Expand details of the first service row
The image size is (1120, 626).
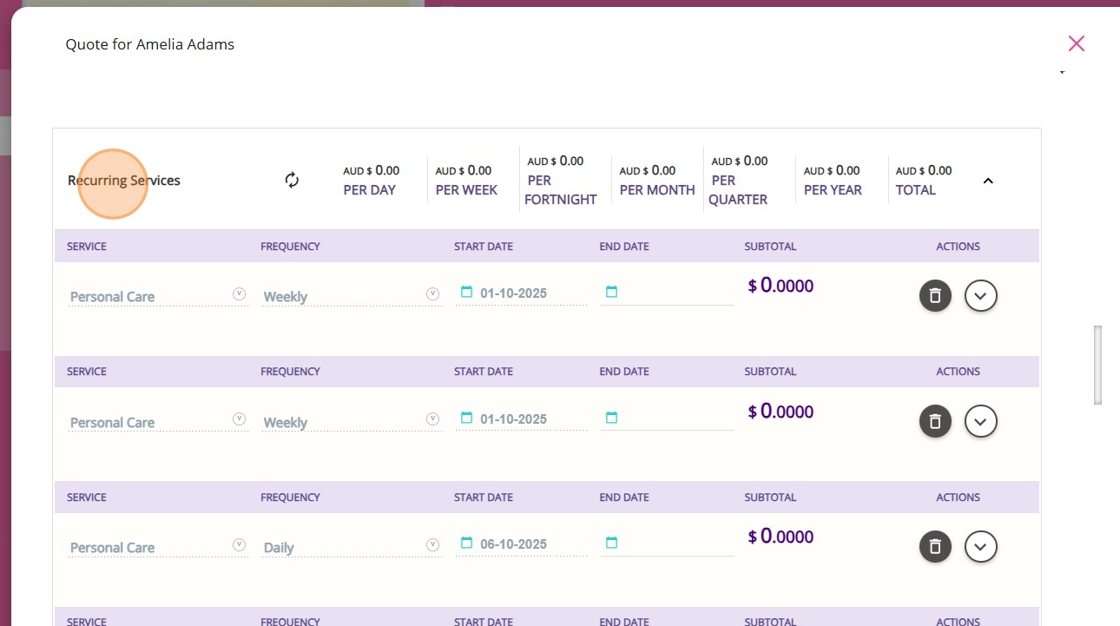click(x=981, y=296)
